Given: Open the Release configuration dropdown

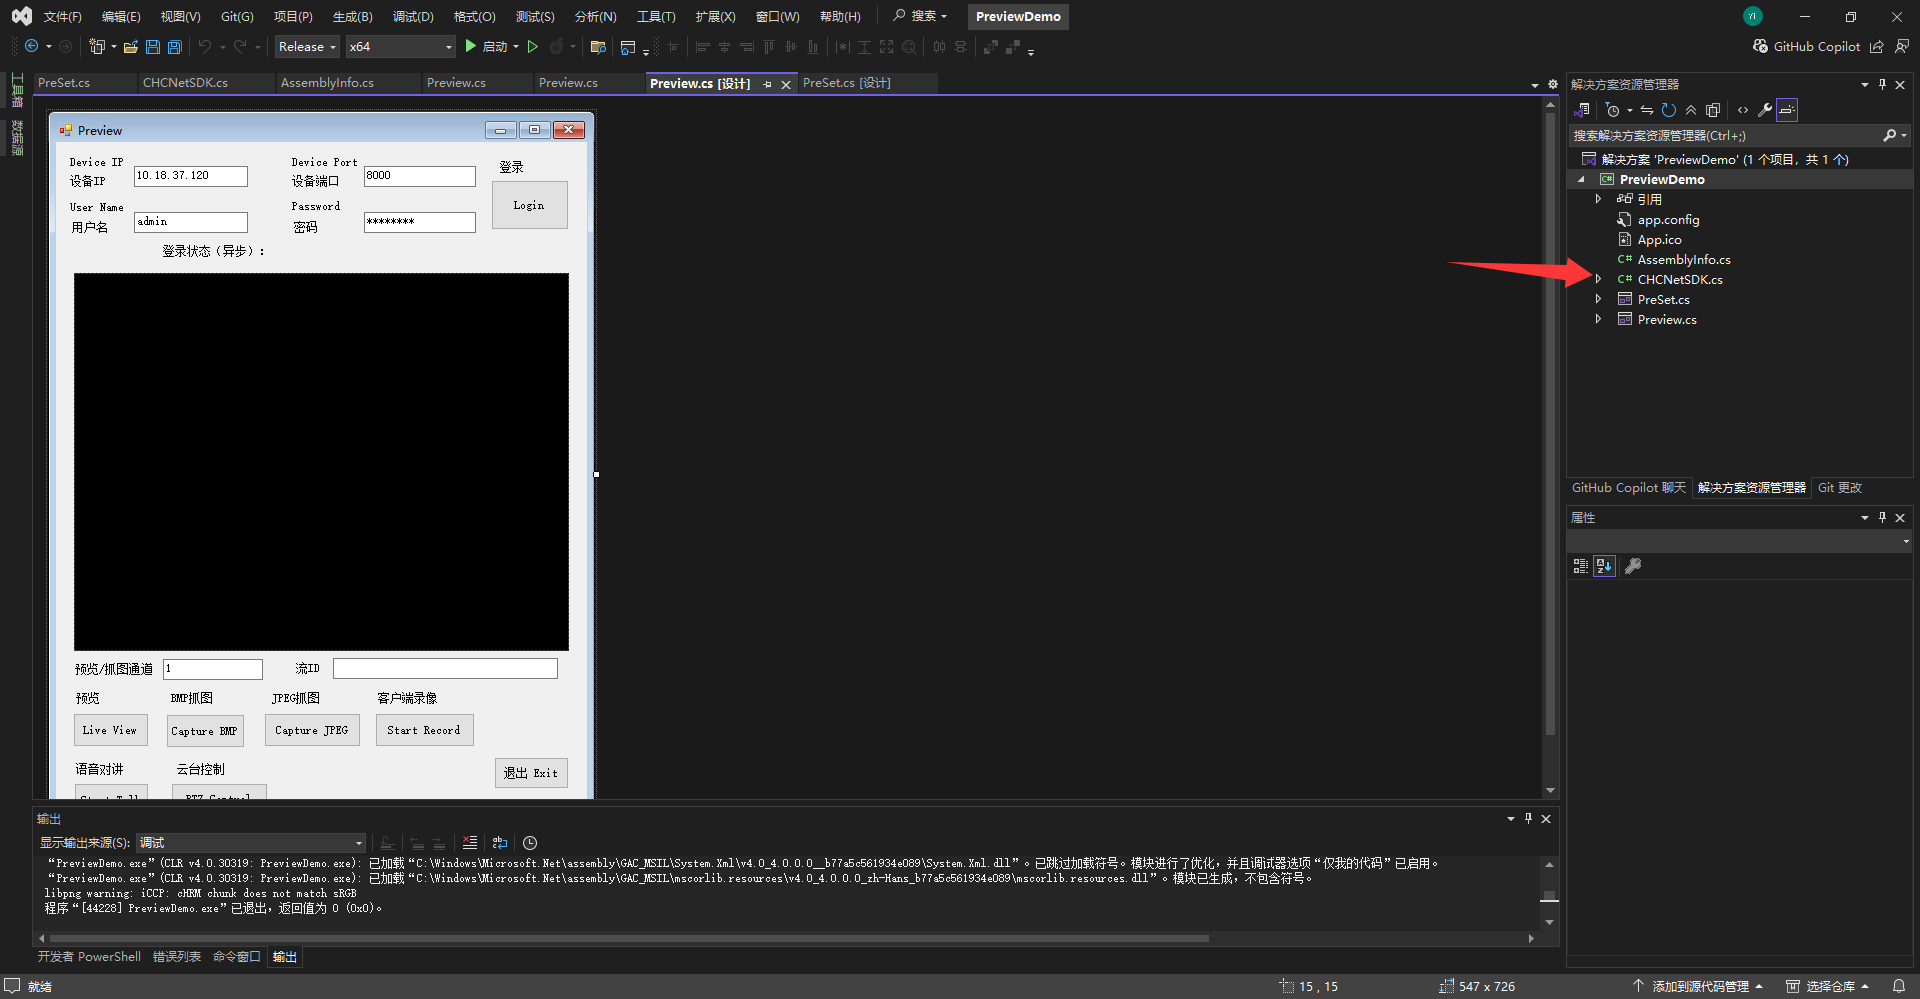Looking at the screenshot, I should [307, 47].
